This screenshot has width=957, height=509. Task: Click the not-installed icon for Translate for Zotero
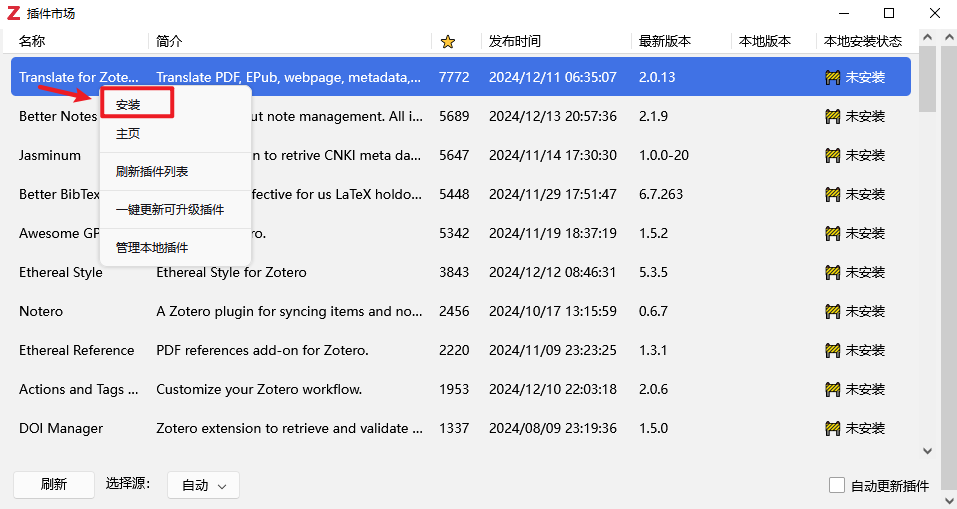[832, 78]
